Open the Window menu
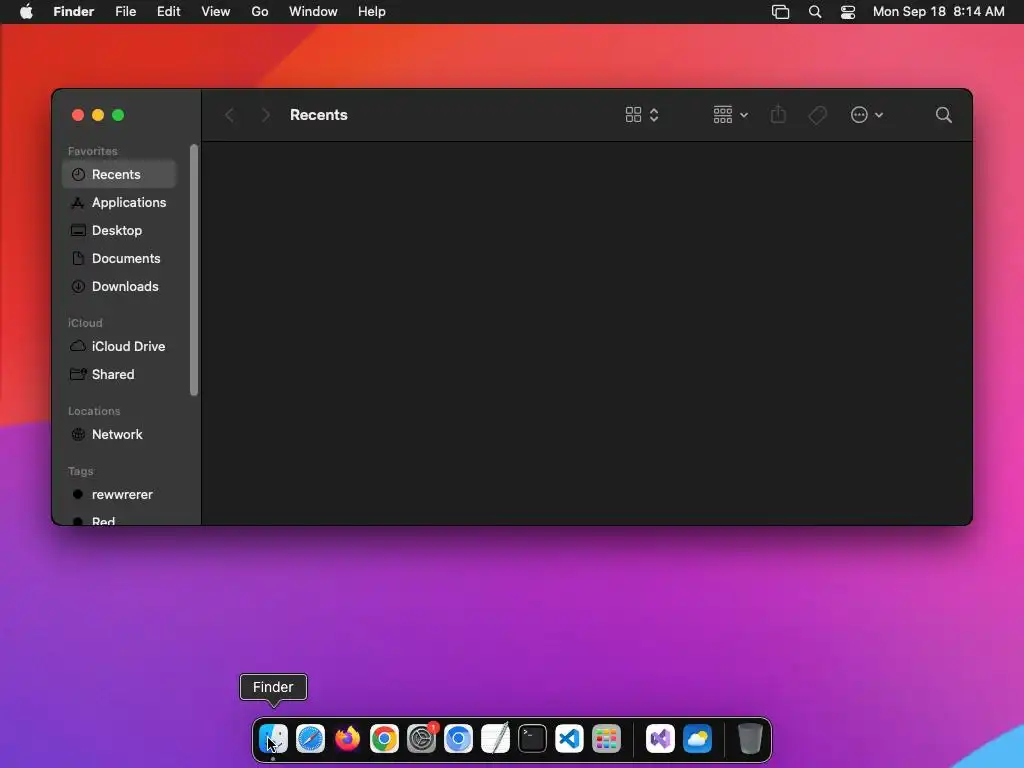Viewport: 1024px width, 768px height. (x=313, y=12)
